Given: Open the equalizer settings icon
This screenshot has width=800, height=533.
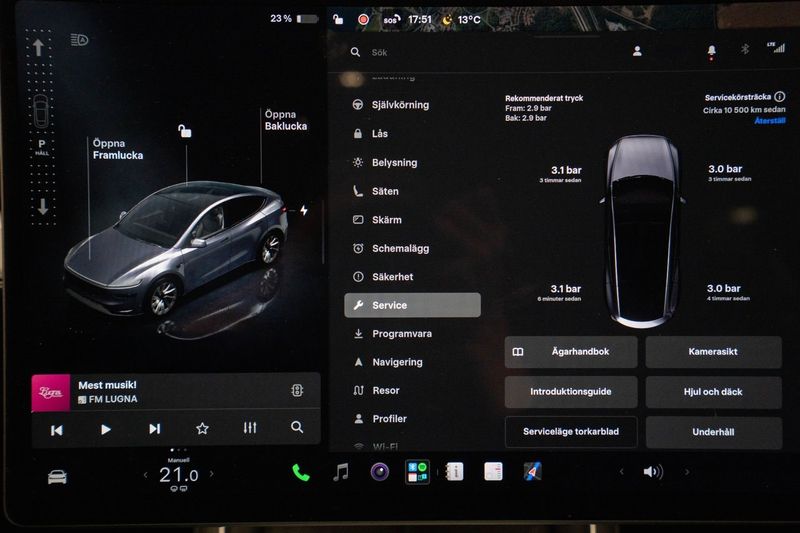Looking at the screenshot, I should [x=250, y=427].
